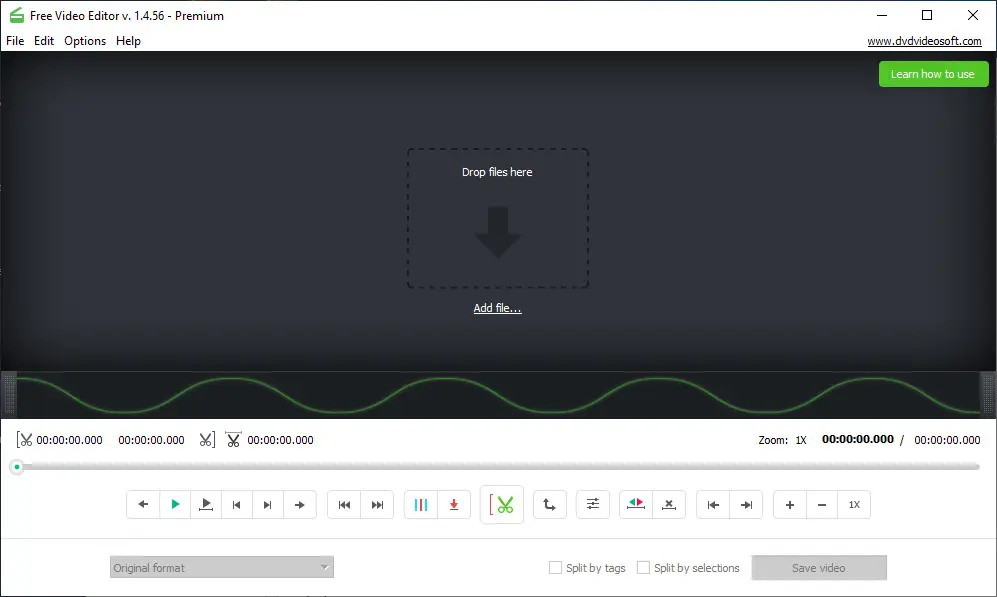The width and height of the screenshot is (997, 597).
Task: Zoom in with the plus button
Action: tap(790, 505)
